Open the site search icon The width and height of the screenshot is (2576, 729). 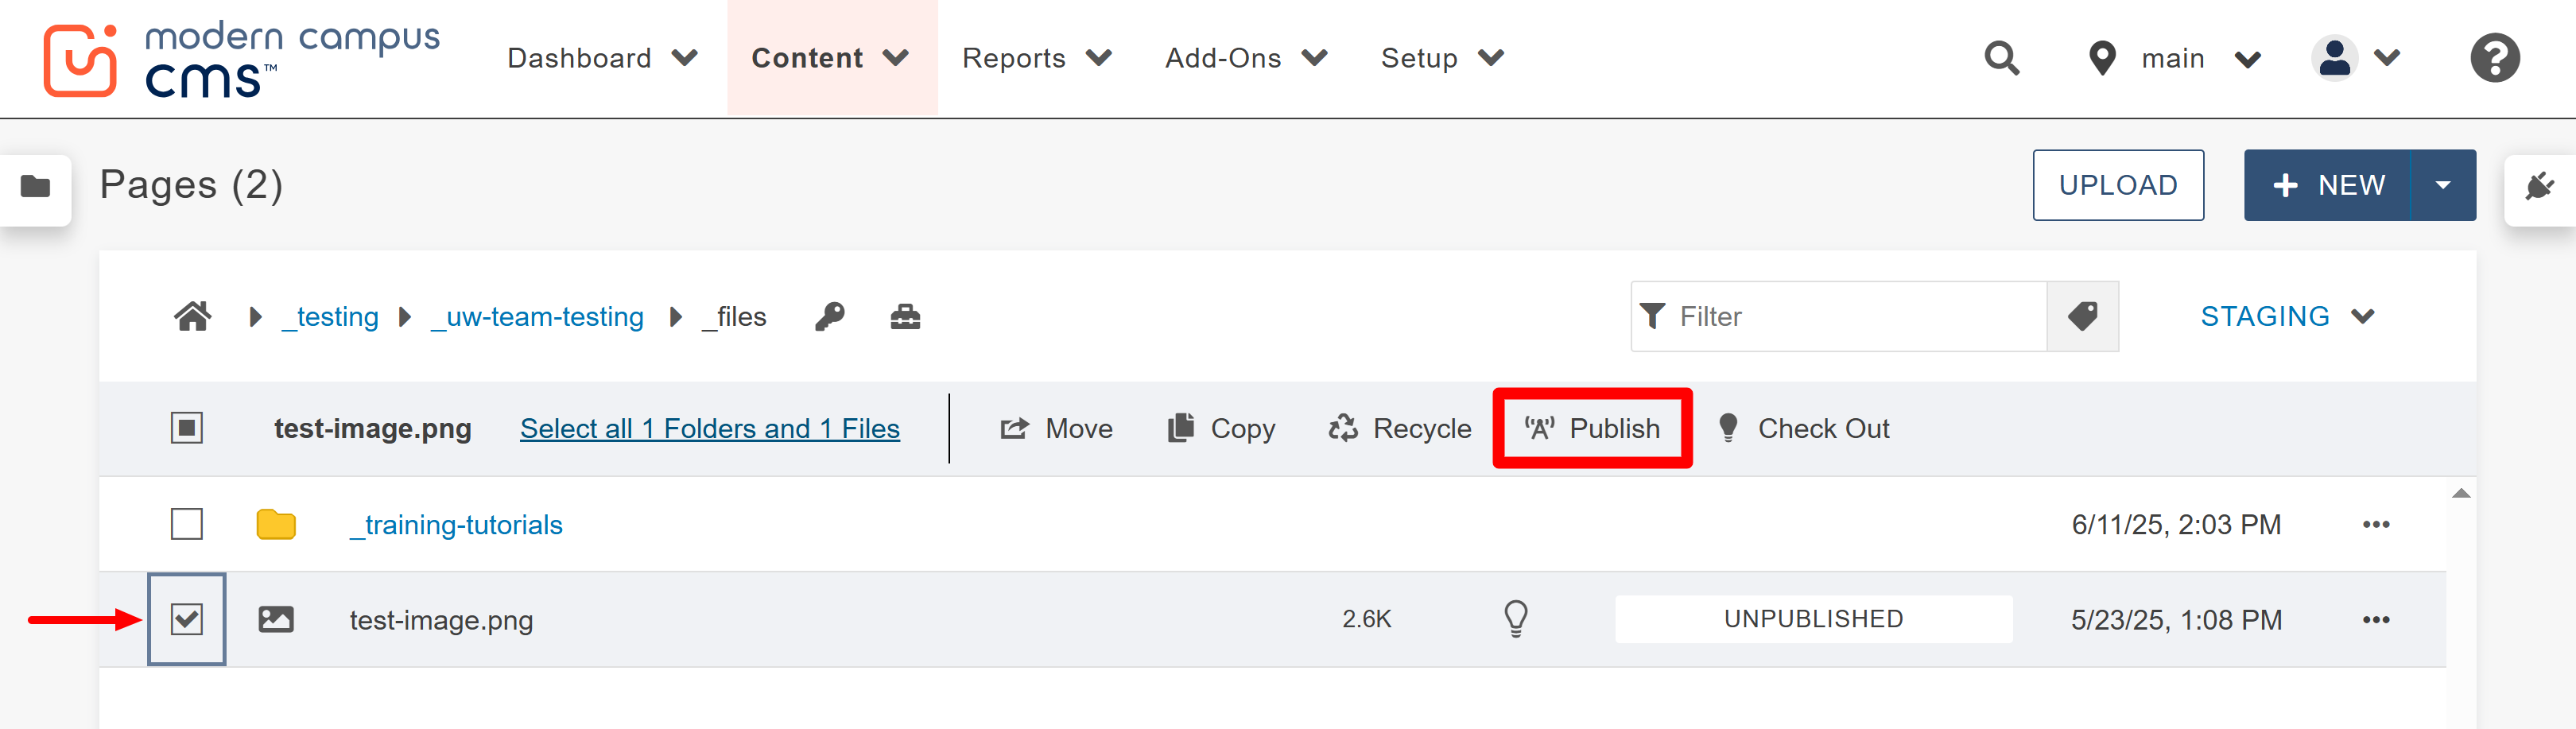point(2000,58)
